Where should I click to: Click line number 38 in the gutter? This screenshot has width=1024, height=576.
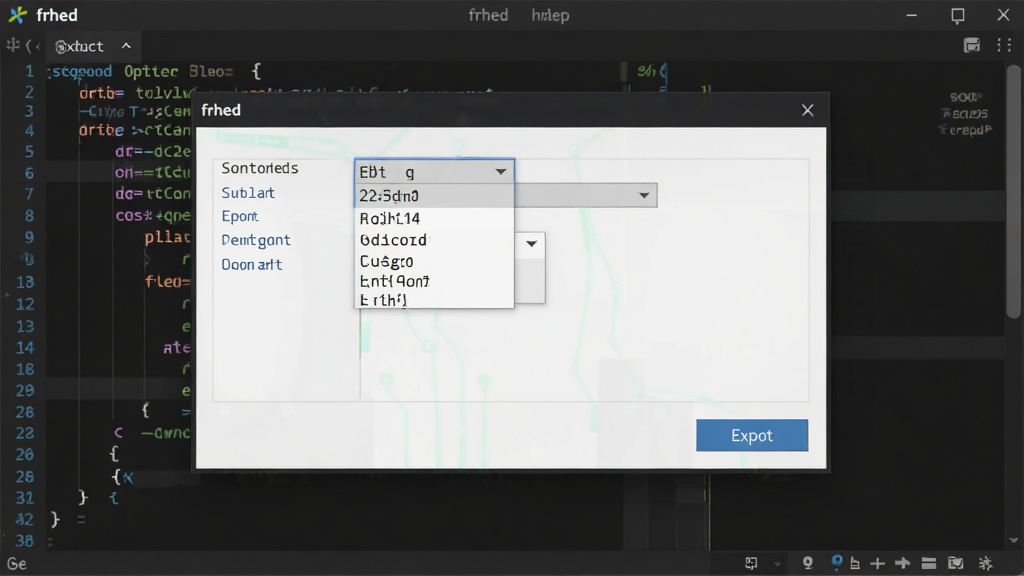pyautogui.click(x=25, y=541)
